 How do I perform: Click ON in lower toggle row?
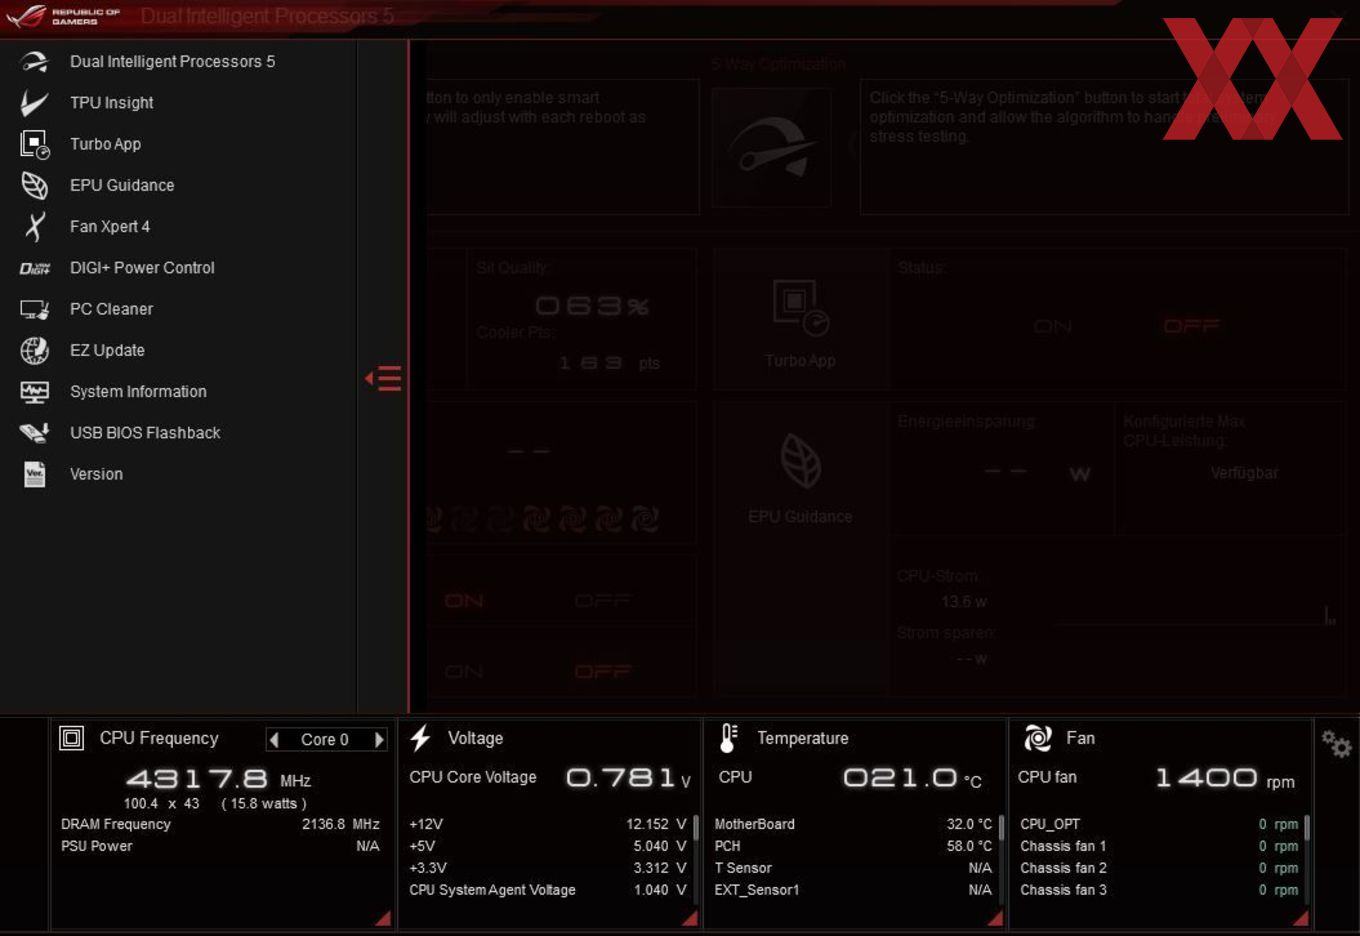coord(464,672)
